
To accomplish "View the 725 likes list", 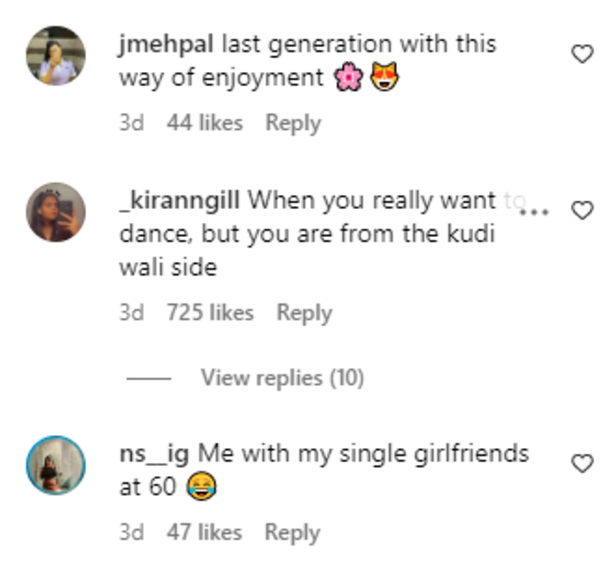I will pyautogui.click(x=210, y=313).
